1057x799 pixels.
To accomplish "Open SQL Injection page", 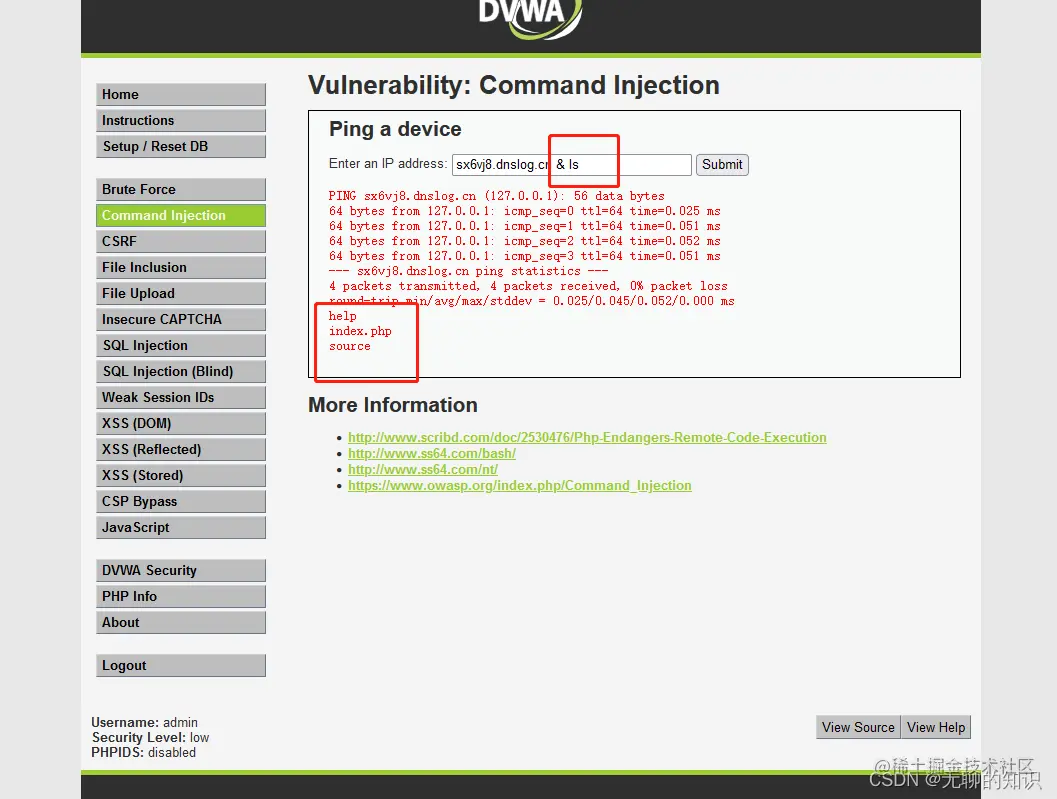I will 181,345.
